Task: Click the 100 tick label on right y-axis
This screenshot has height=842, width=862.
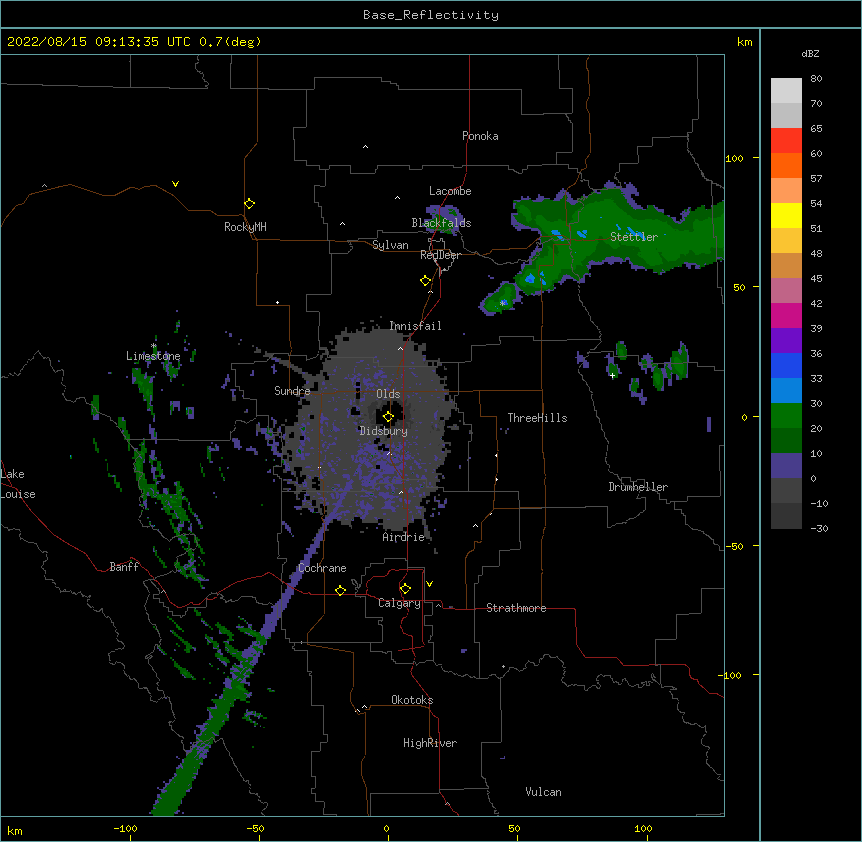Action: point(734,158)
